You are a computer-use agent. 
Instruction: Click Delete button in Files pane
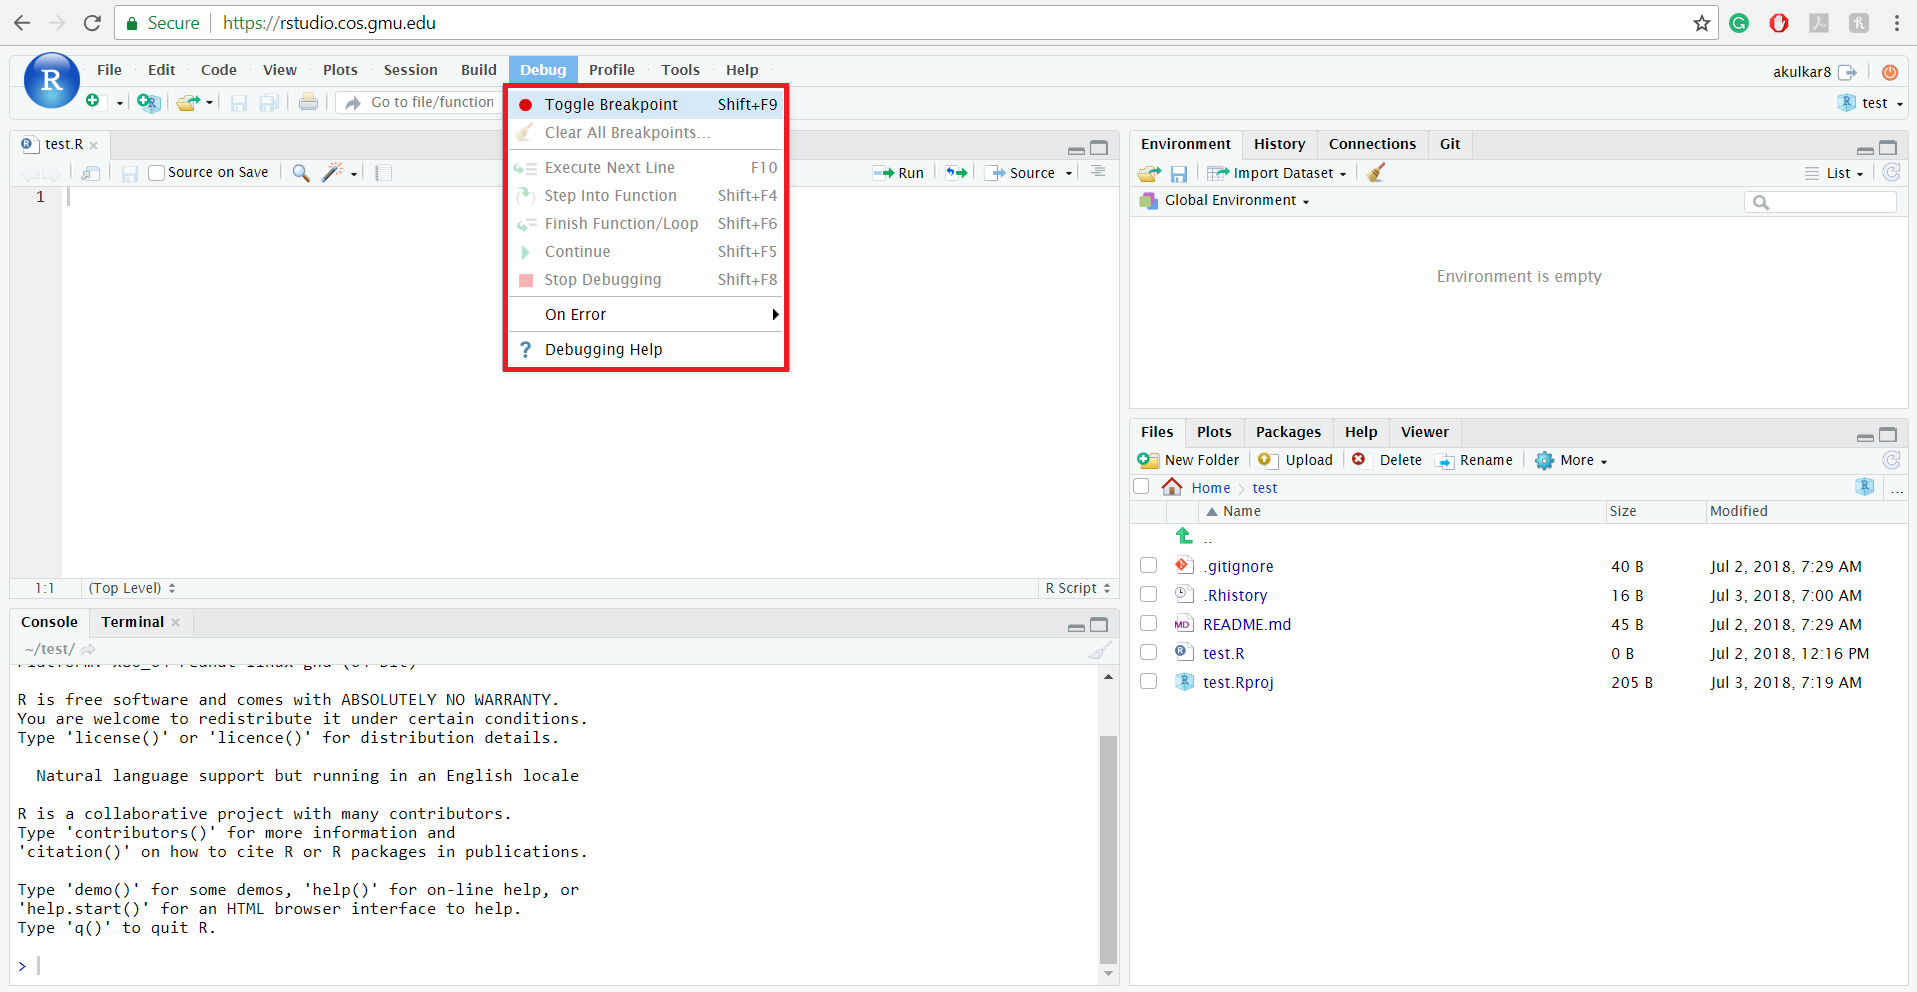(1387, 460)
